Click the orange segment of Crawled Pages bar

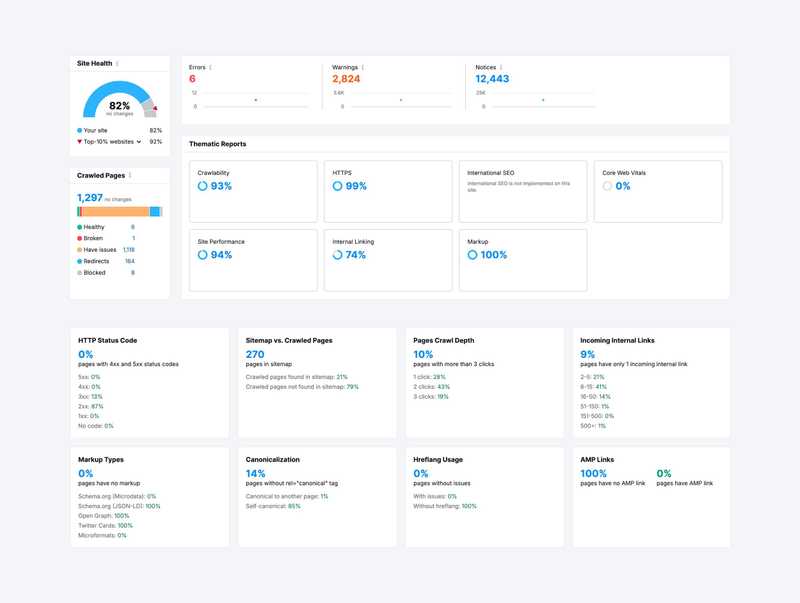(115, 212)
